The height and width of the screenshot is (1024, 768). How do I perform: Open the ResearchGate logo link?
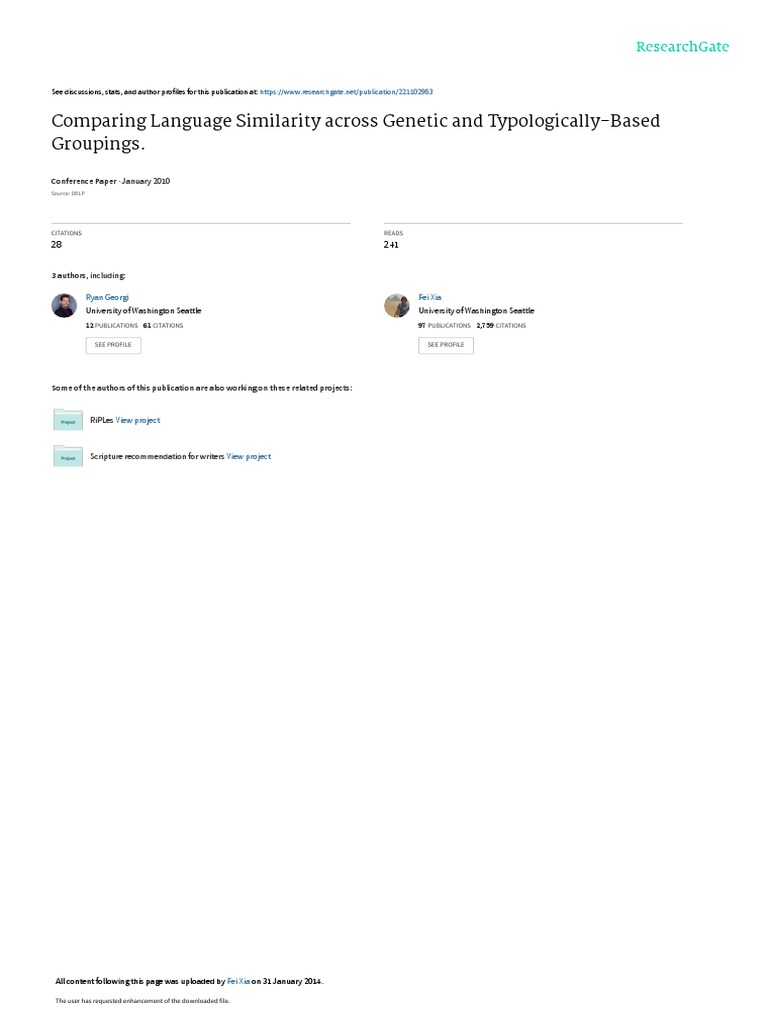[x=682, y=46]
